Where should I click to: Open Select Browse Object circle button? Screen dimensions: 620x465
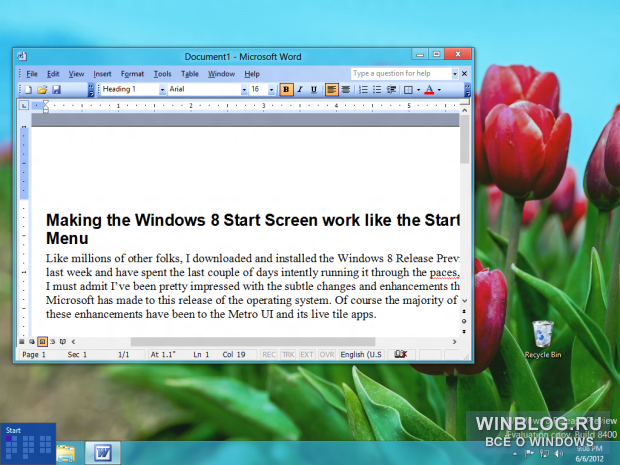click(464, 321)
